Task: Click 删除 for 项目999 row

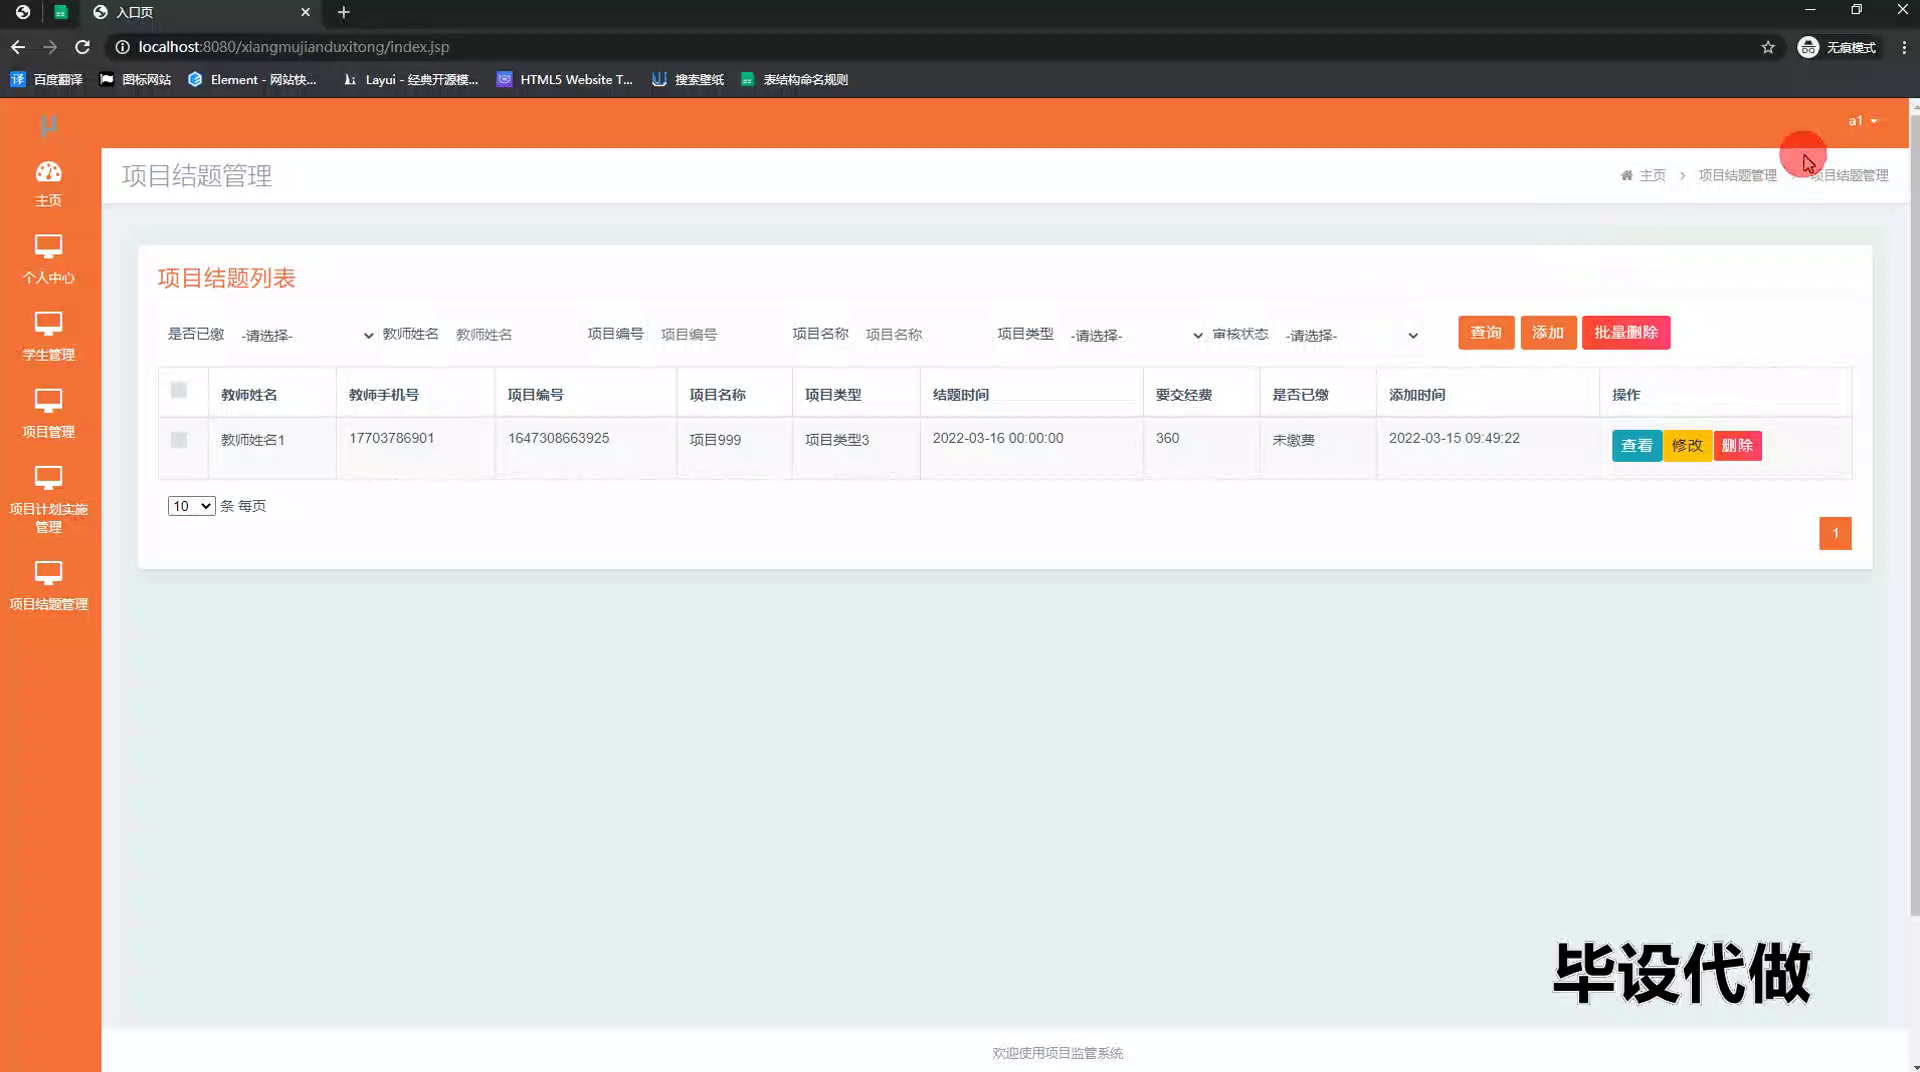Action: click(1737, 445)
